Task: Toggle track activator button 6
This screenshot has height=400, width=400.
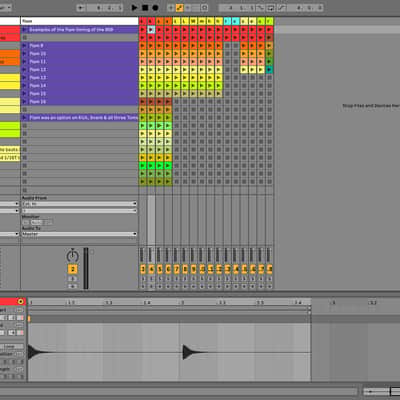Action: coord(168,269)
